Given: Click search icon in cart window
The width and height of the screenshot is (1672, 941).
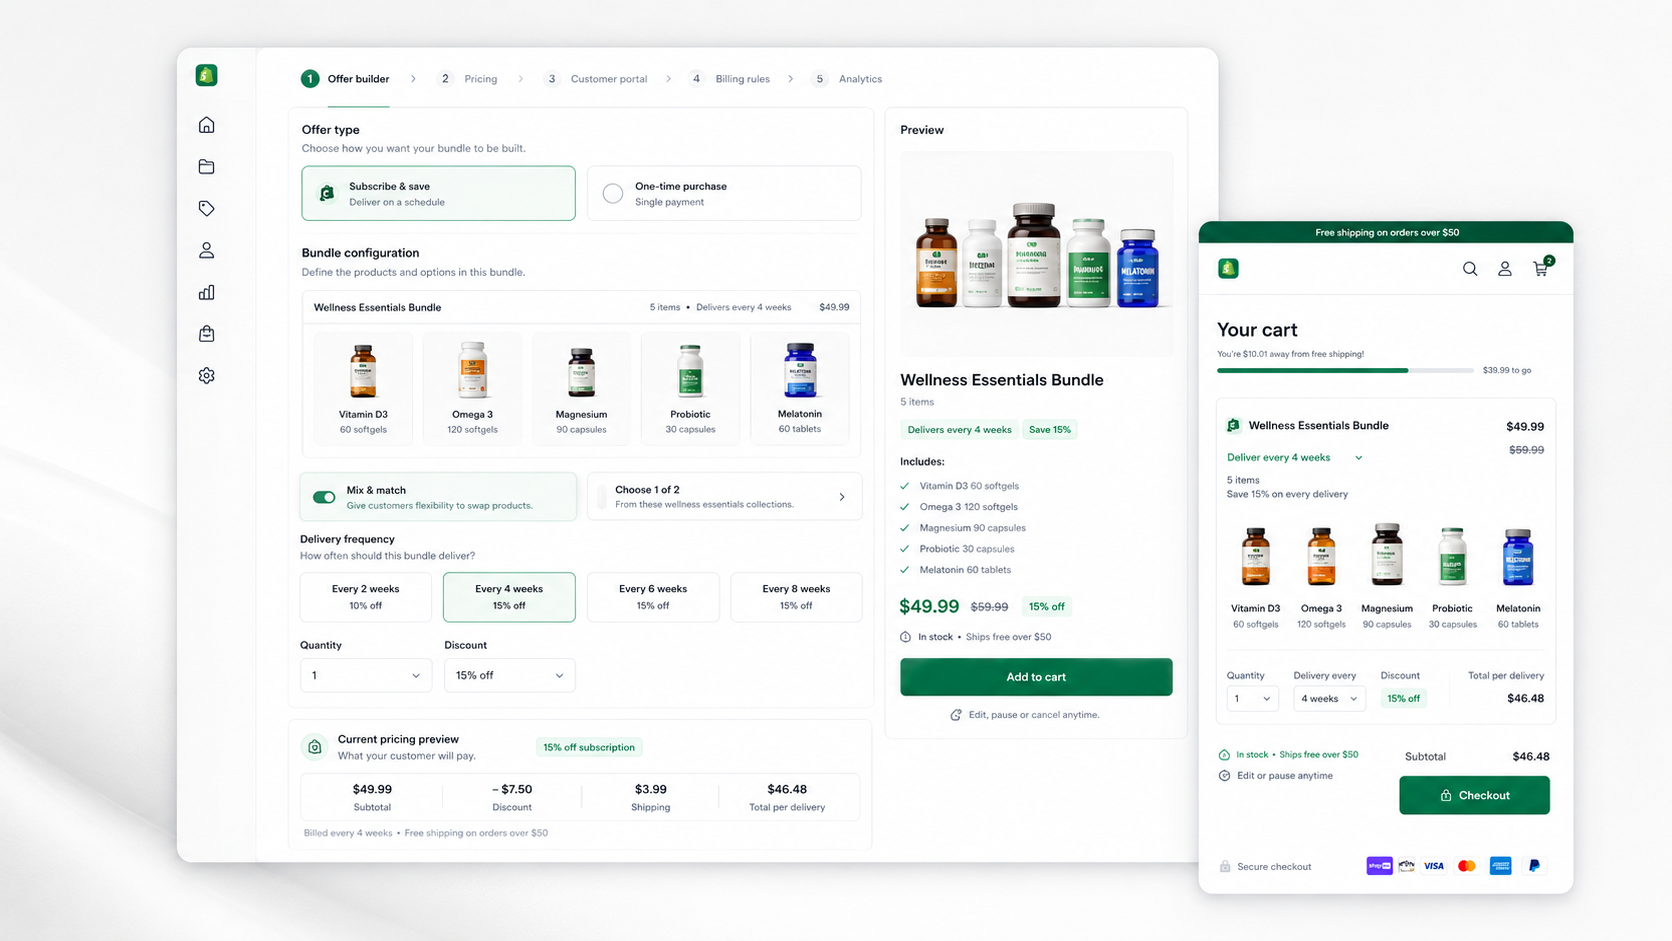Looking at the screenshot, I should 1470,269.
